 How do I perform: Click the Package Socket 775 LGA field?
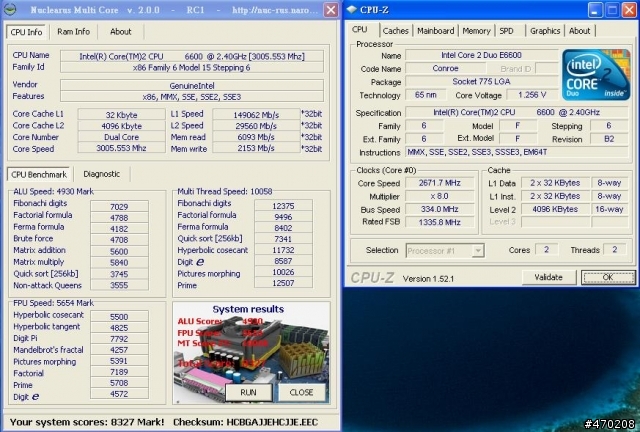[x=481, y=82]
